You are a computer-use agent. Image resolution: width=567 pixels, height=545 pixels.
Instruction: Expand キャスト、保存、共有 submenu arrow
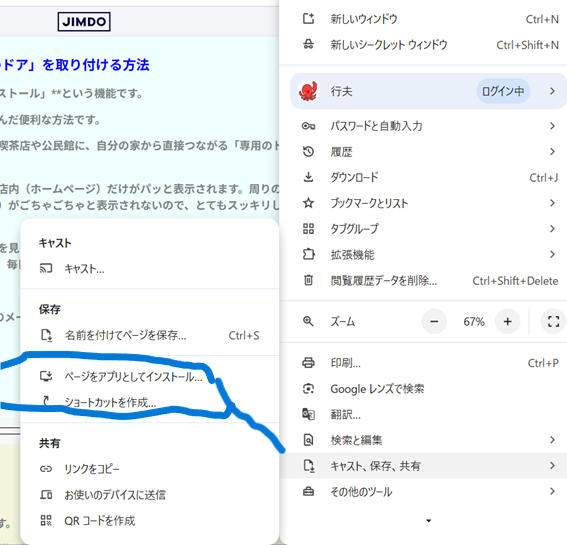552,465
